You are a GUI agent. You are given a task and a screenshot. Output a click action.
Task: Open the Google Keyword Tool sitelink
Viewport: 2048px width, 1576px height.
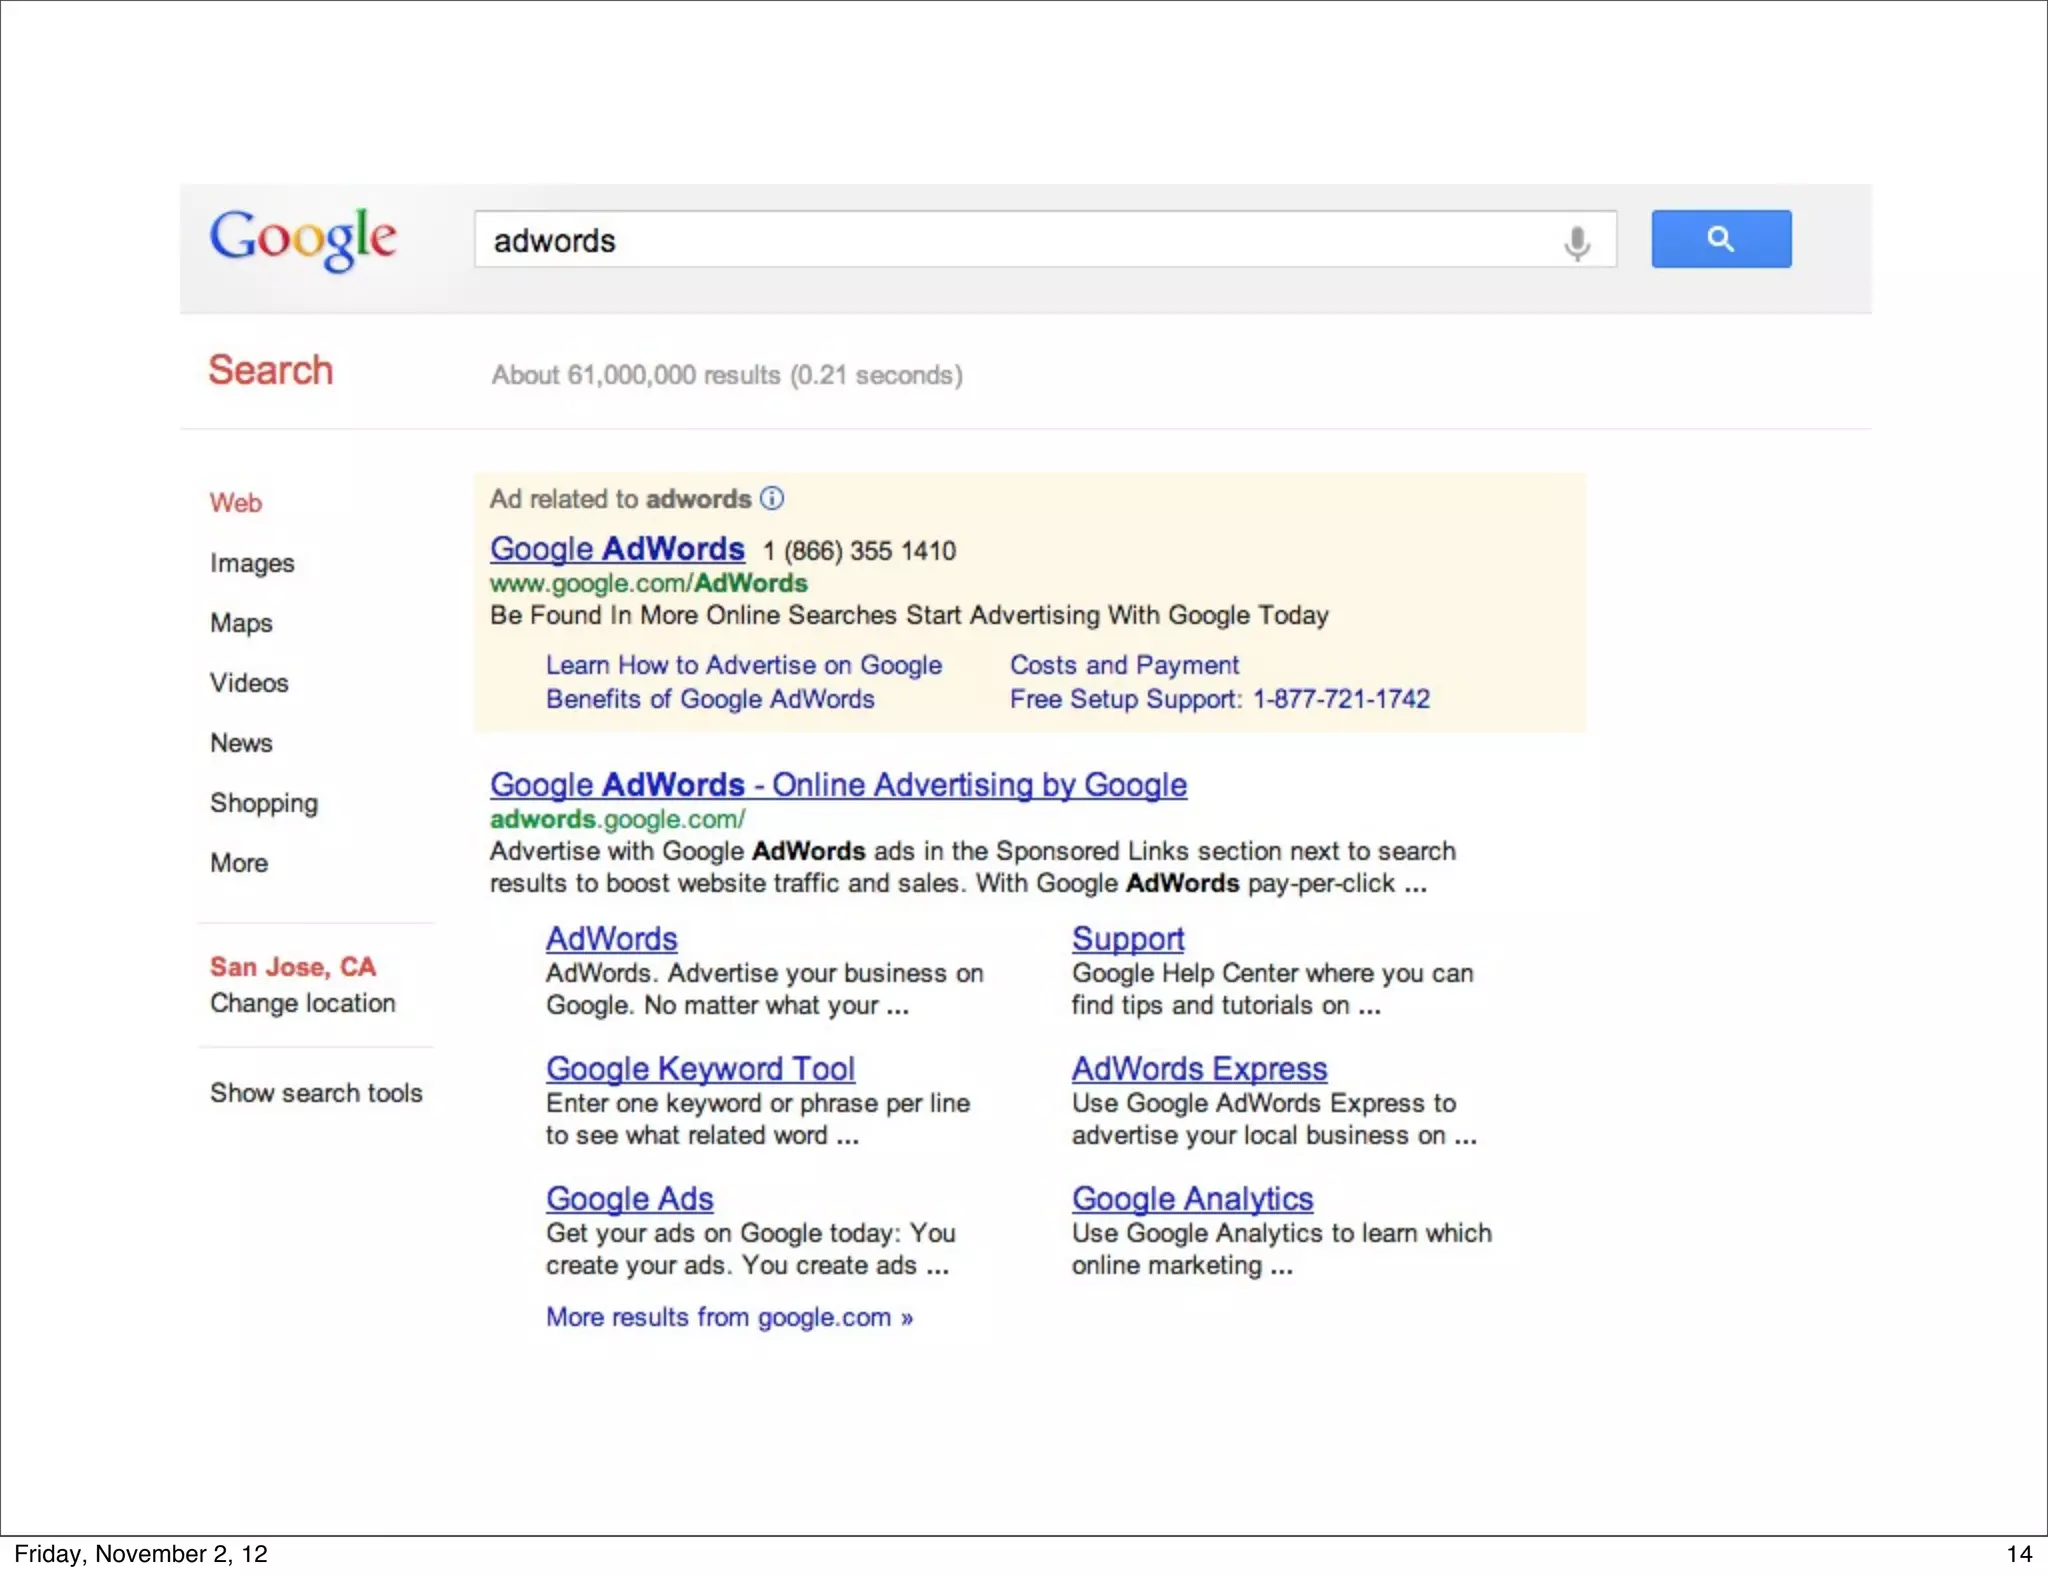coord(700,1069)
